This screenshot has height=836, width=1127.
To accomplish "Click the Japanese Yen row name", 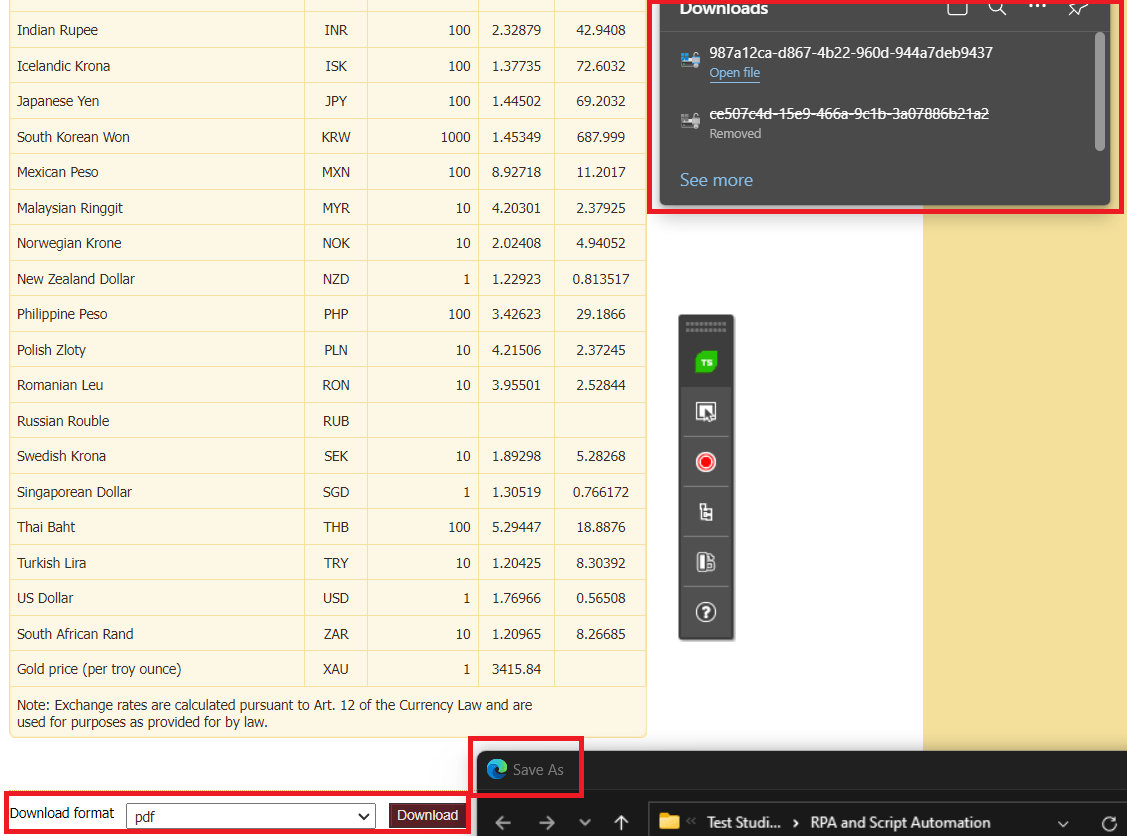I will pos(58,101).
